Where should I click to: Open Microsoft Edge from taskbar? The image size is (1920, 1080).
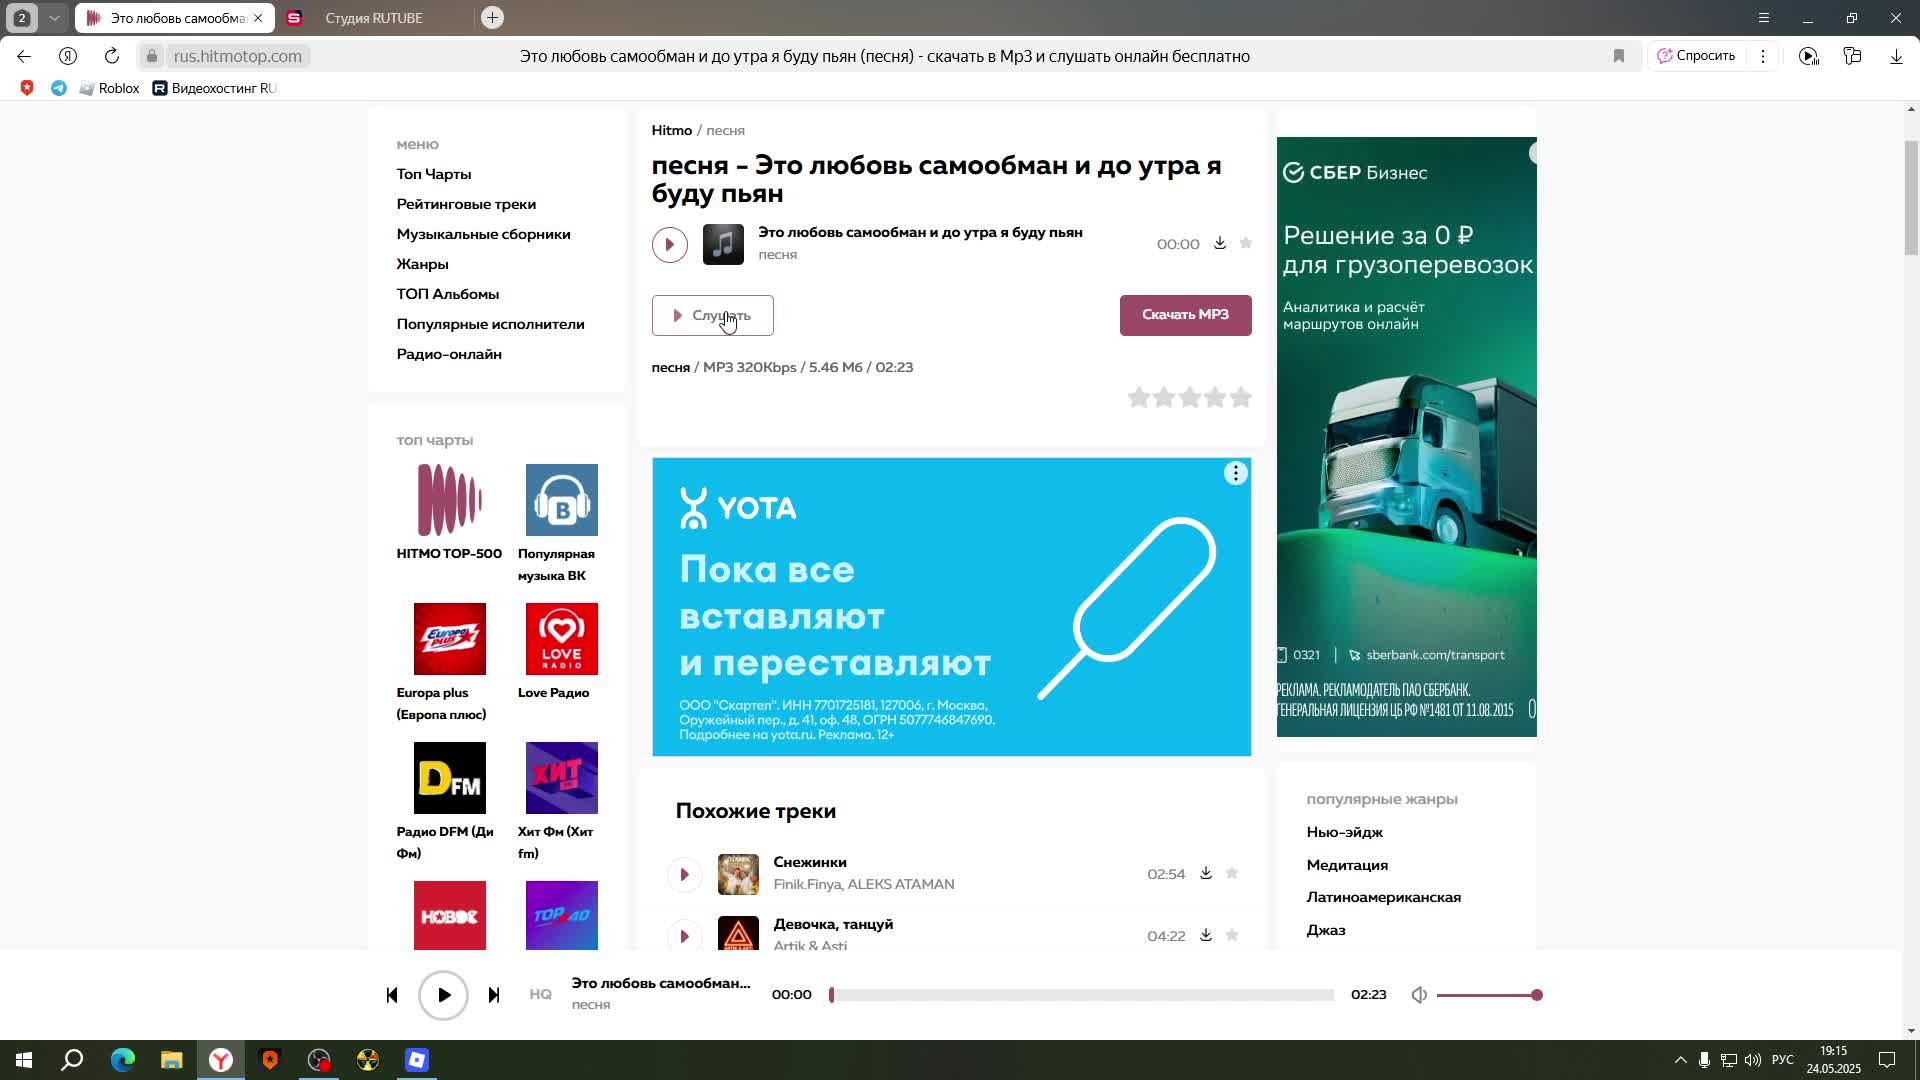[122, 1060]
